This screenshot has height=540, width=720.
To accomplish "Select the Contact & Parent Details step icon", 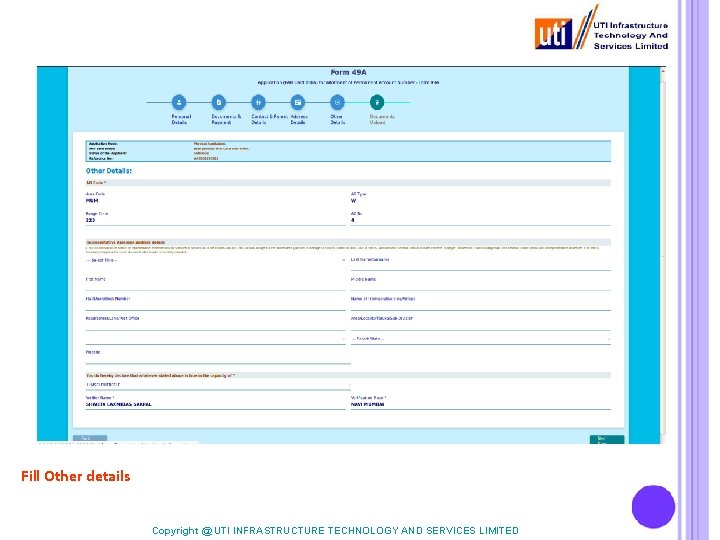I will point(258,102).
